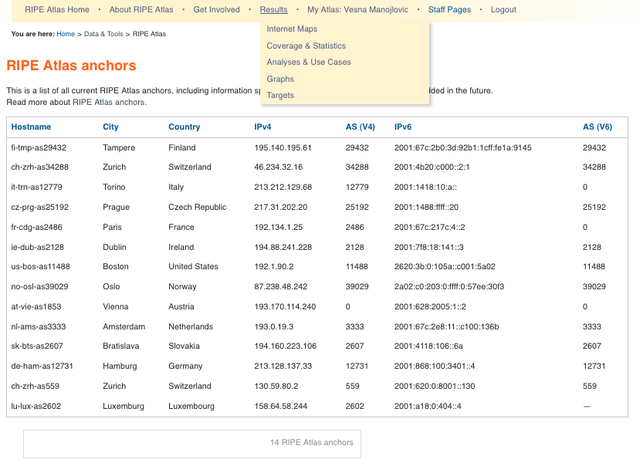This screenshot has width=640, height=476.
Task: Click the city cell Prague
Action: click(116, 207)
